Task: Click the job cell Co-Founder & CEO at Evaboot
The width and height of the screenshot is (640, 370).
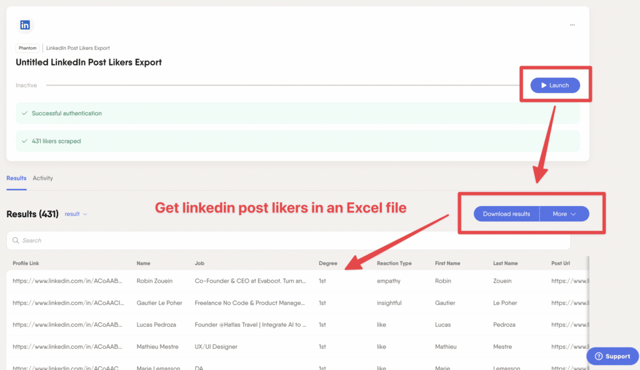Action: click(x=250, y=281)
